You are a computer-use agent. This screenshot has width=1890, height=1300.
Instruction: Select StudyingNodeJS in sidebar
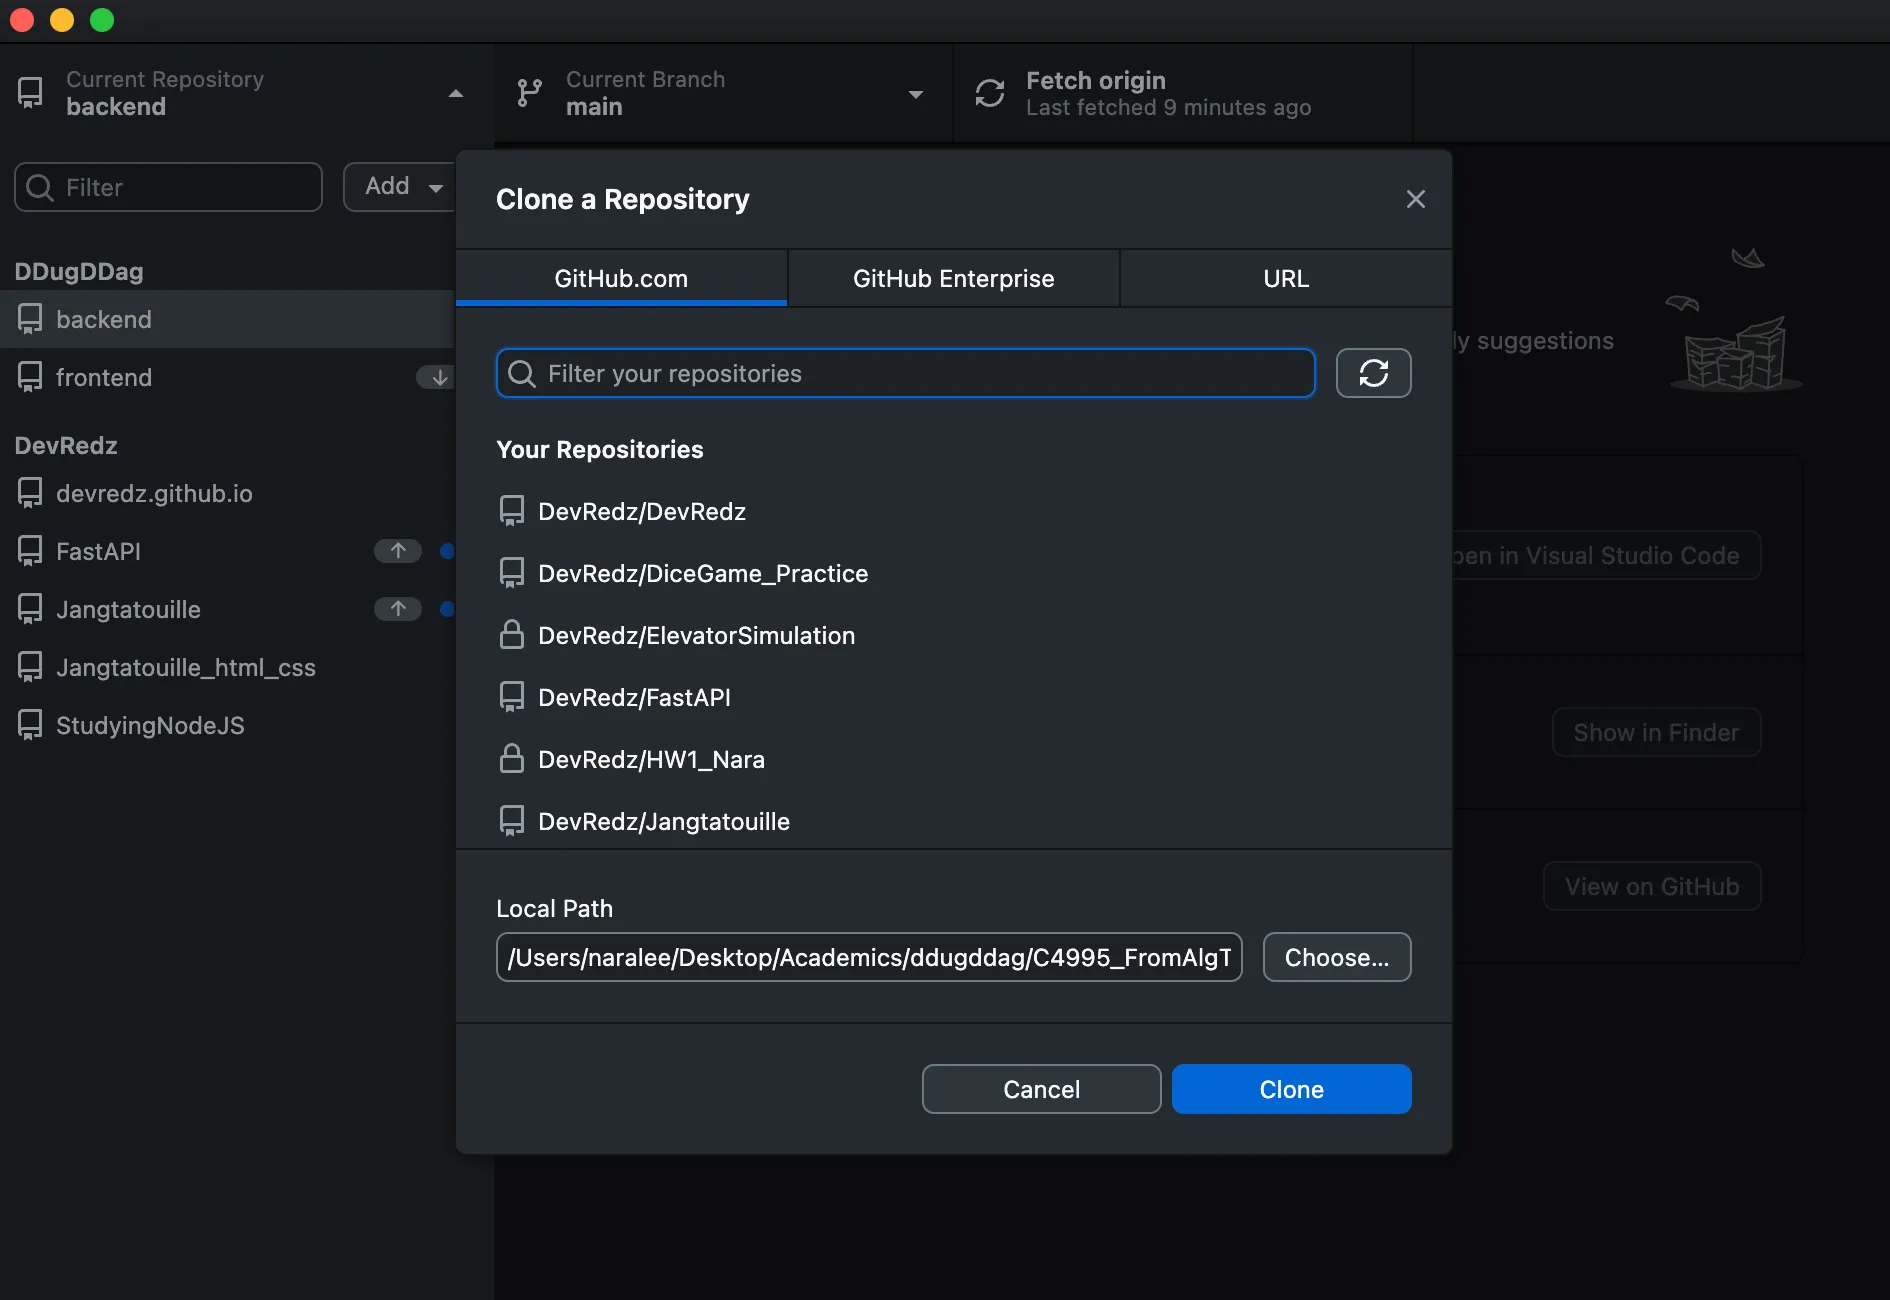pyautogui.click(x=228, y=725)
